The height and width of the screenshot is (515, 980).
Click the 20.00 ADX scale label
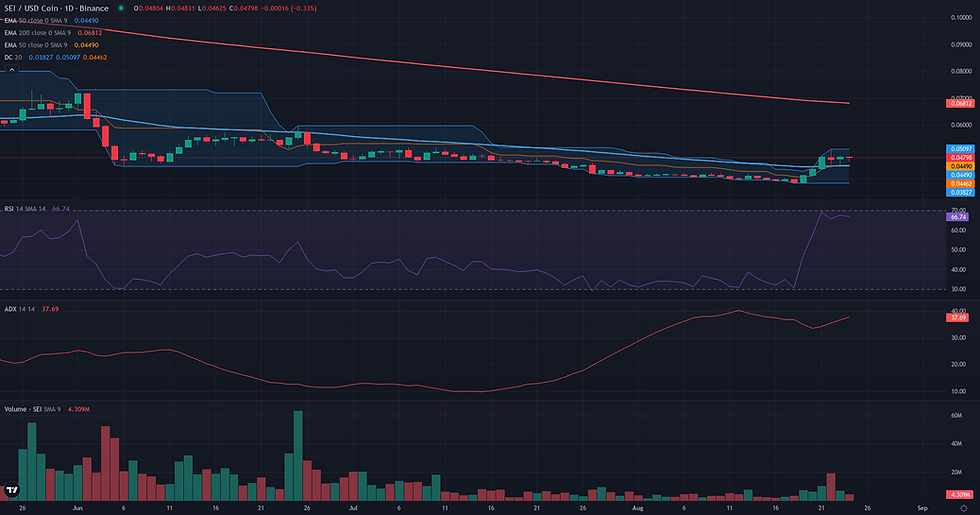(958, 364)
